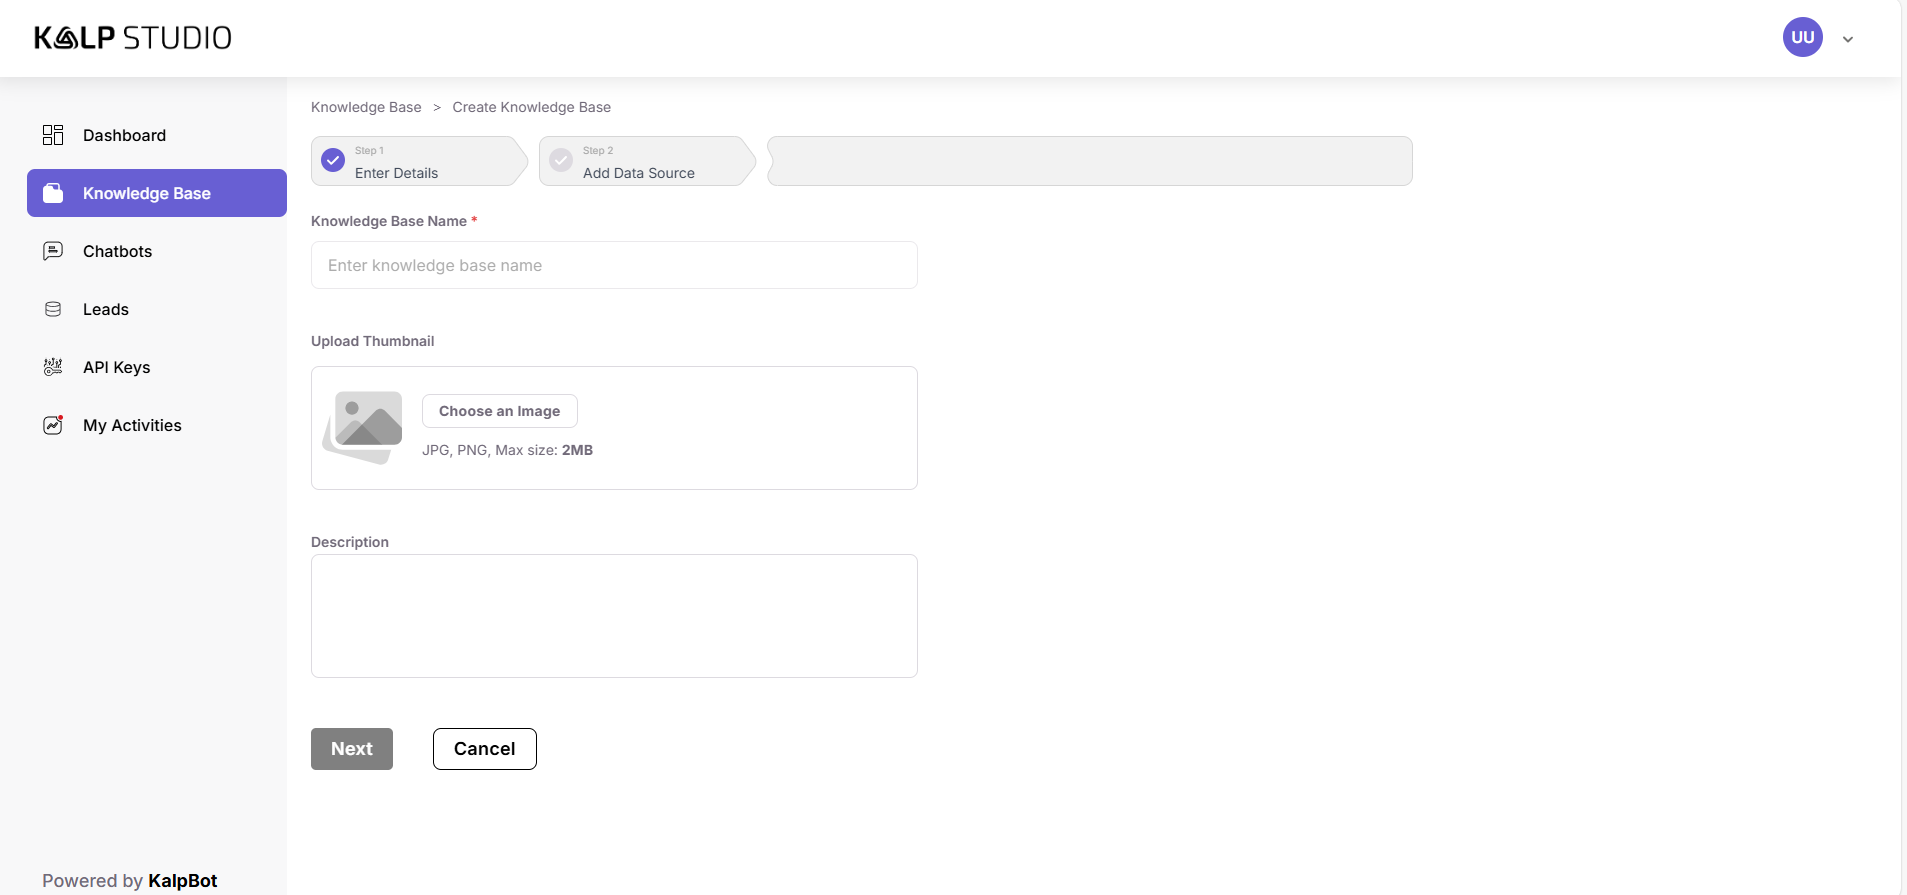Click the API Keys icon
1907x895 pixels.
[x=53, y=367]
